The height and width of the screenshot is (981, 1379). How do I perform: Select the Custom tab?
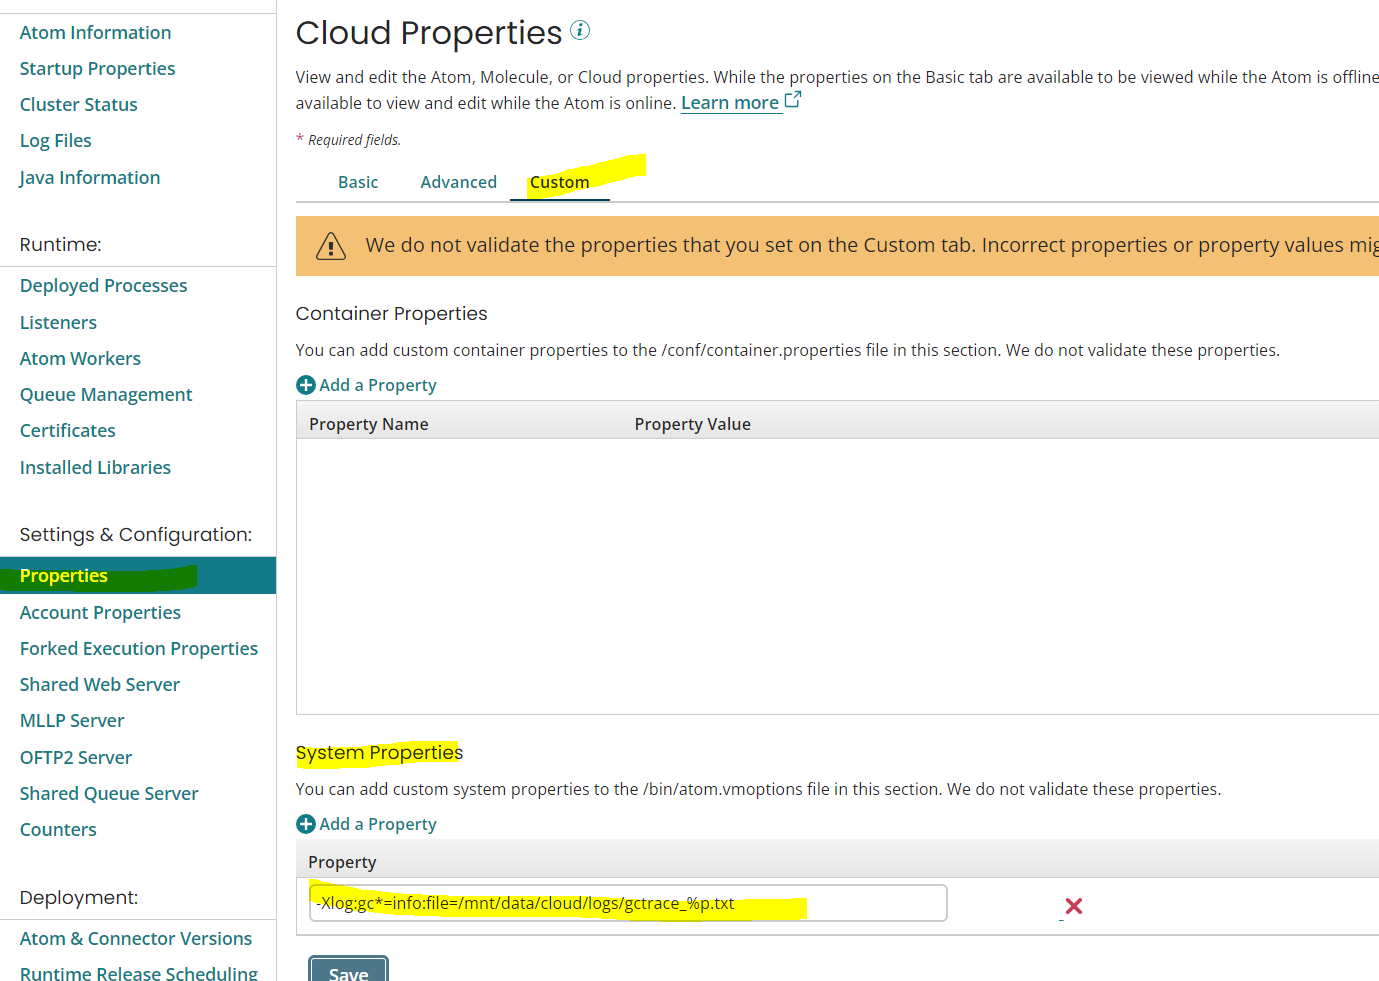coord(559,182)
